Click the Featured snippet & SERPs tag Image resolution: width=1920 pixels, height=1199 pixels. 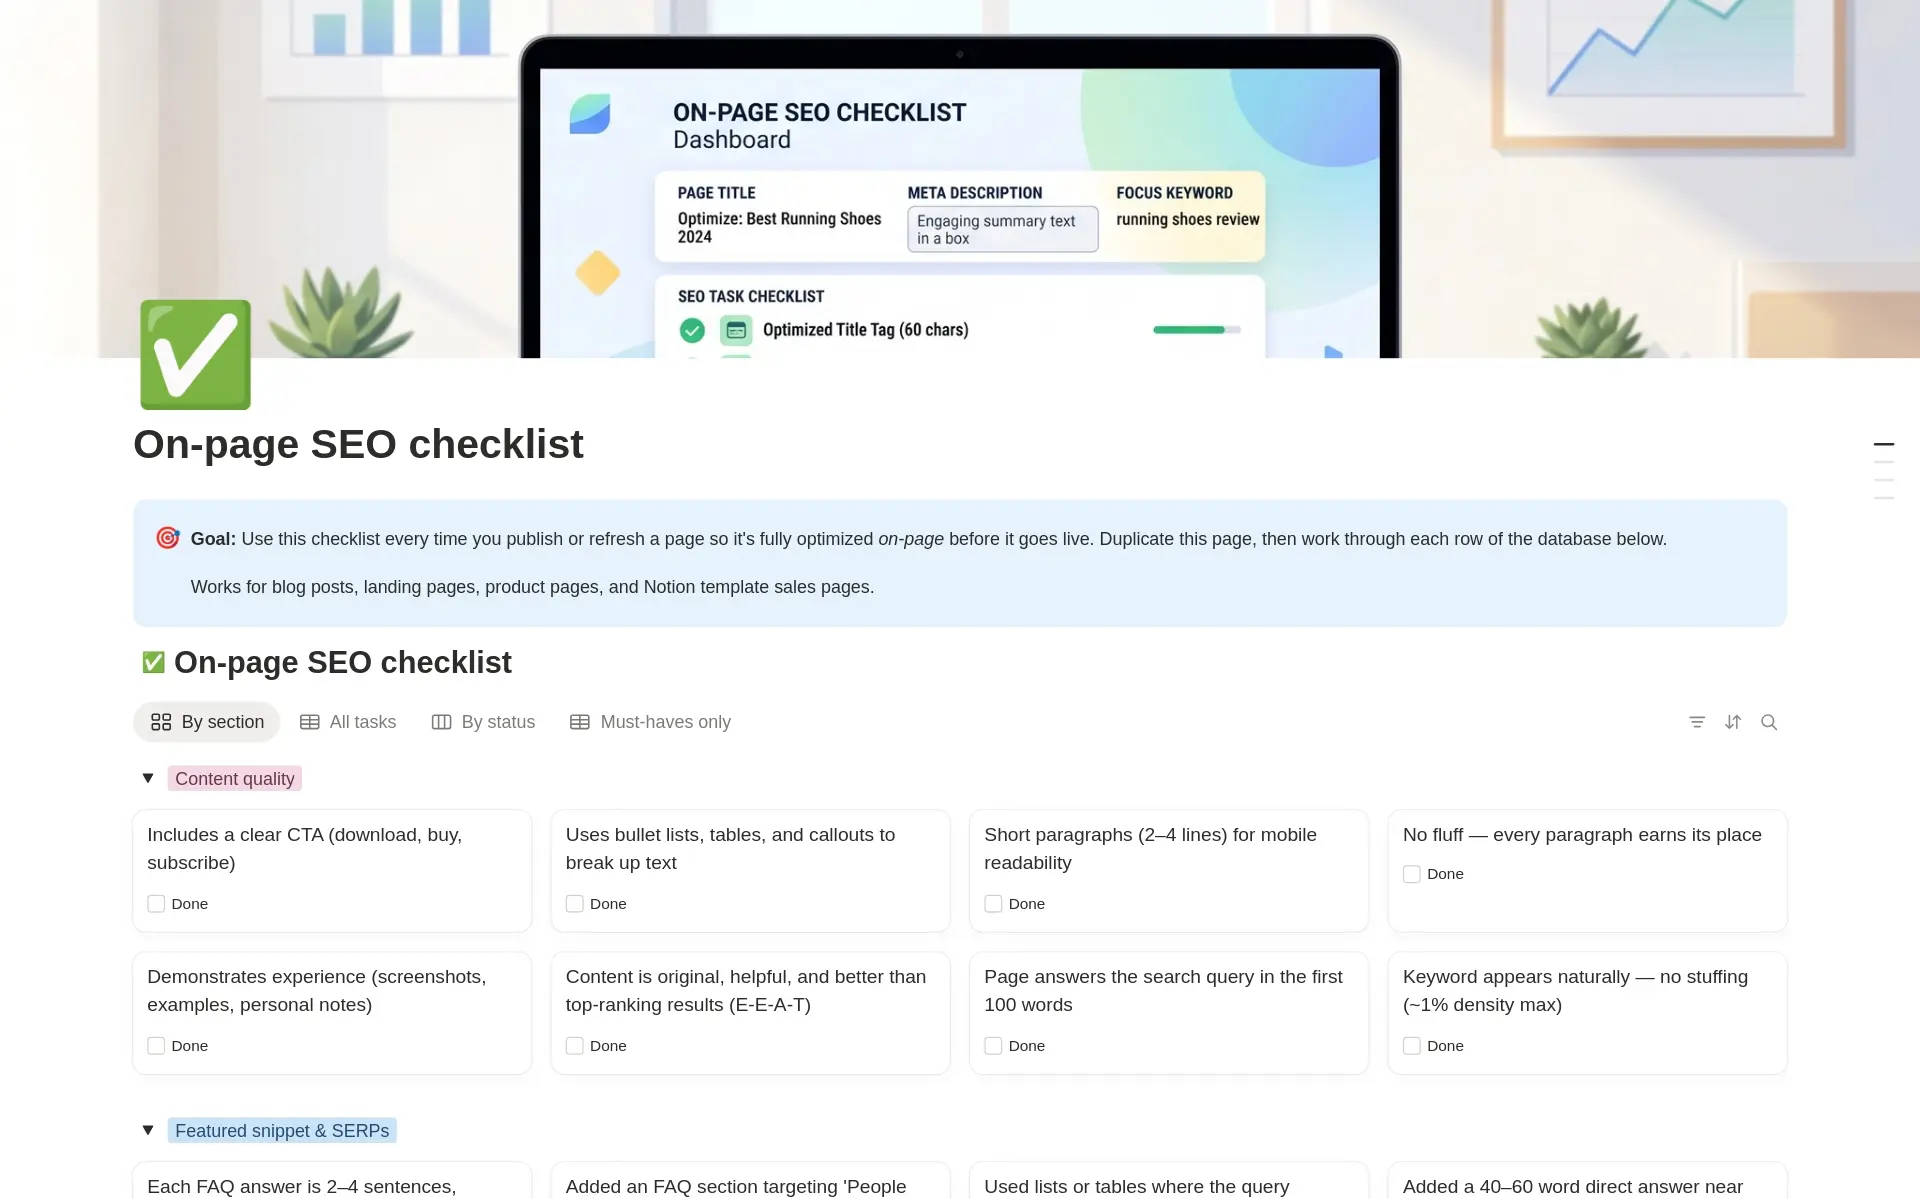282,1130
